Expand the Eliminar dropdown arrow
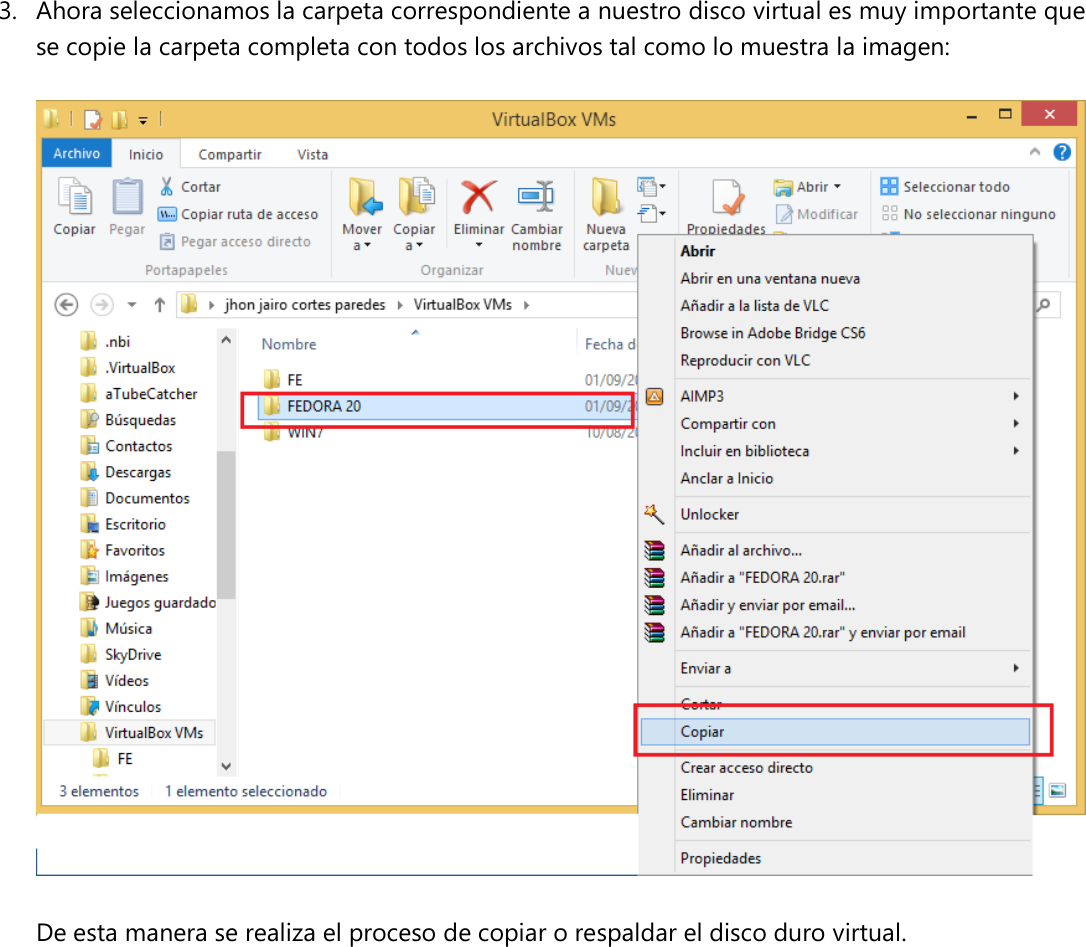Viewport: 1086px width, 947px height. 479,245
